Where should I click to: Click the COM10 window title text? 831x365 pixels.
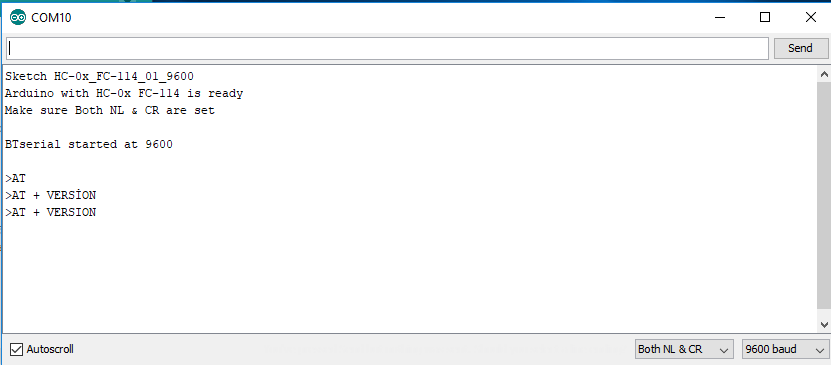point(51,18)
